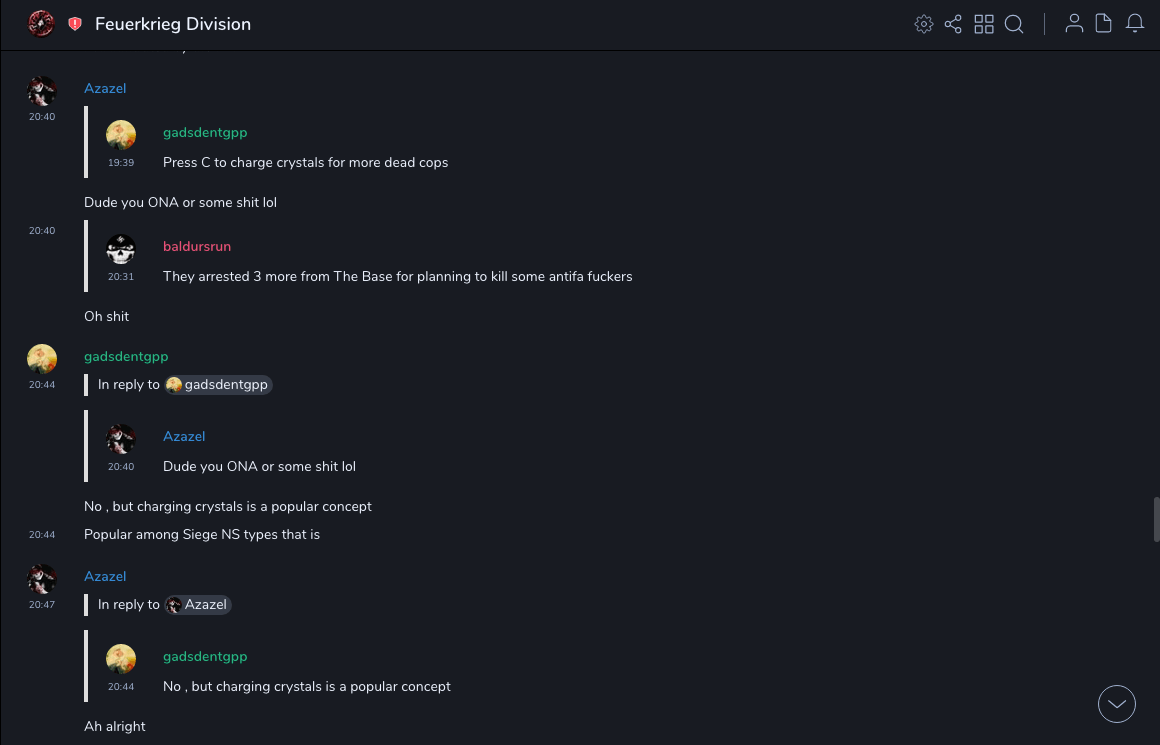Click the red warning shield beside room name

tap(75, 24)
